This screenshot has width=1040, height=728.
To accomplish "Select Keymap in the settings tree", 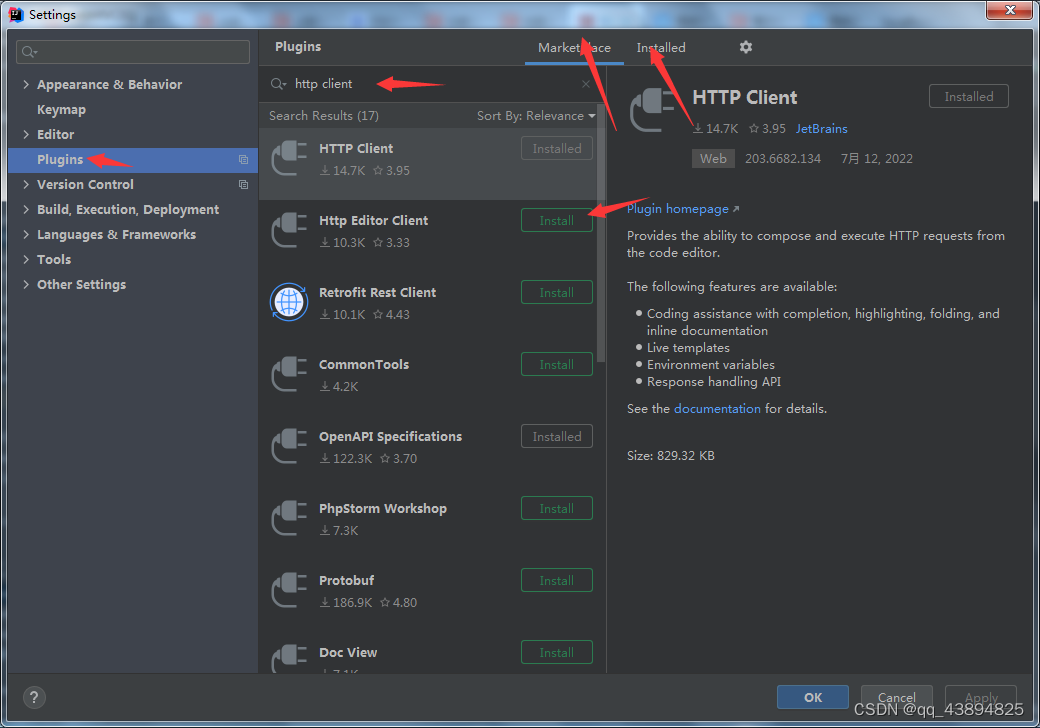I will tap(61, 109).
